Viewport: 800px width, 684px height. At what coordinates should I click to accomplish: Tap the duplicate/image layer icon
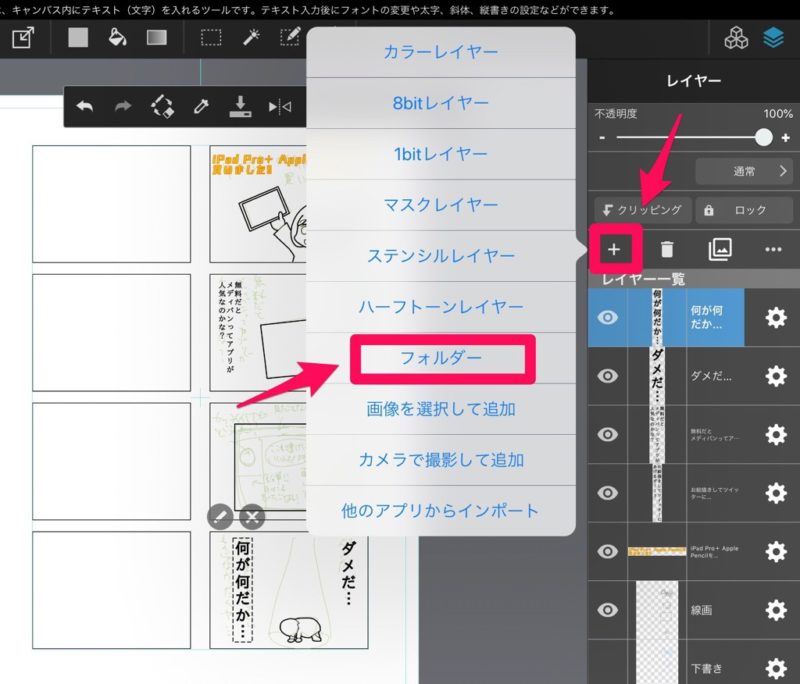(x=720, y=249)
